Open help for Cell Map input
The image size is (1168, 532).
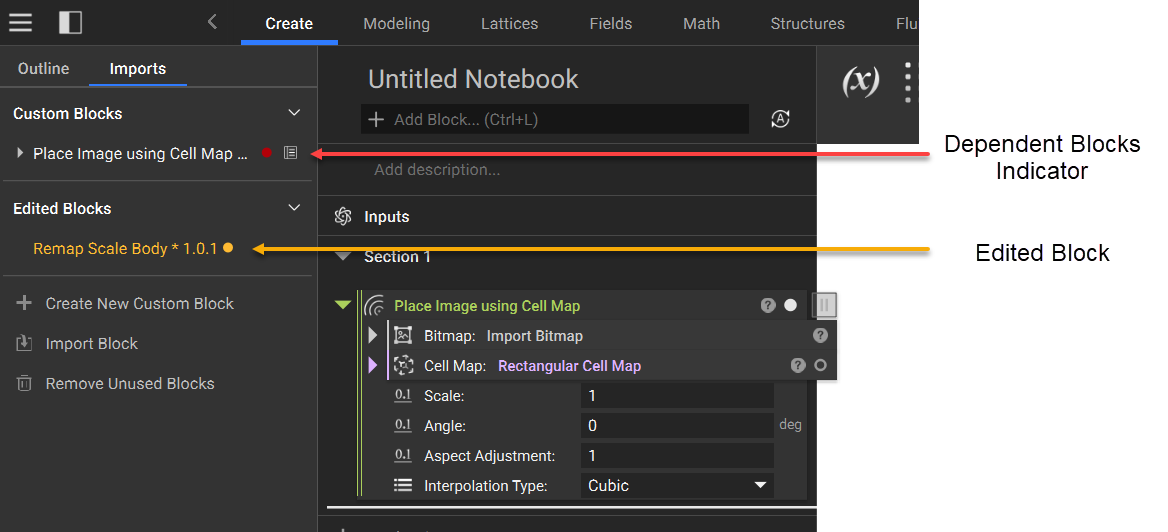click(x=798, y=365)
